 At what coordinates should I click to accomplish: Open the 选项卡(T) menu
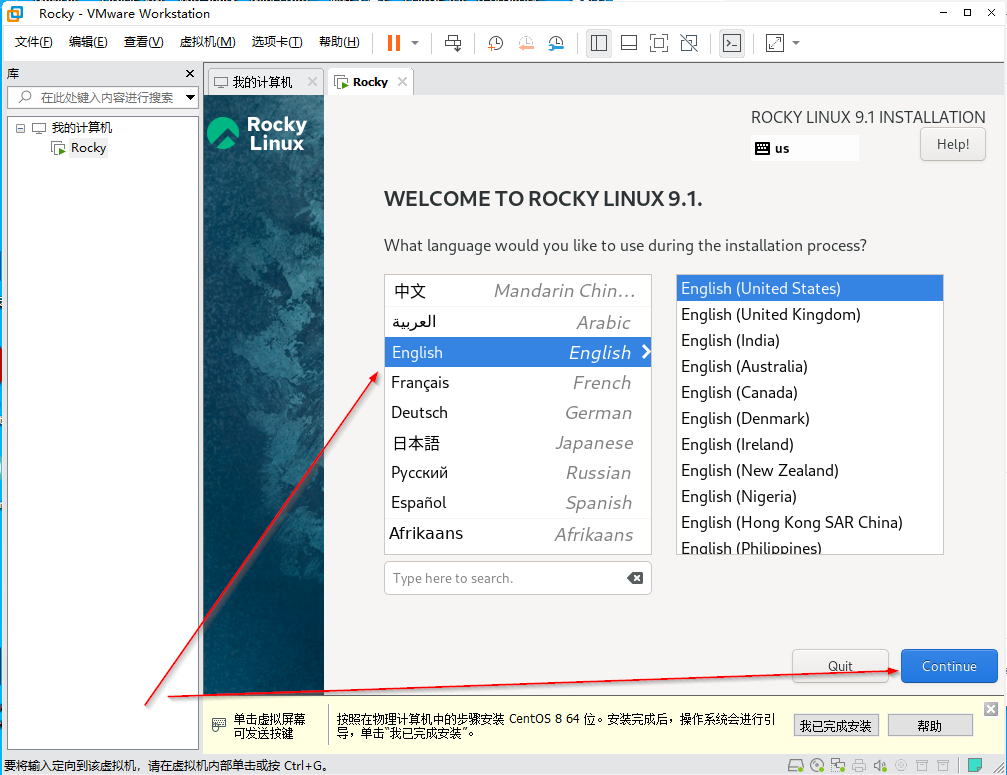click(277, 42)
